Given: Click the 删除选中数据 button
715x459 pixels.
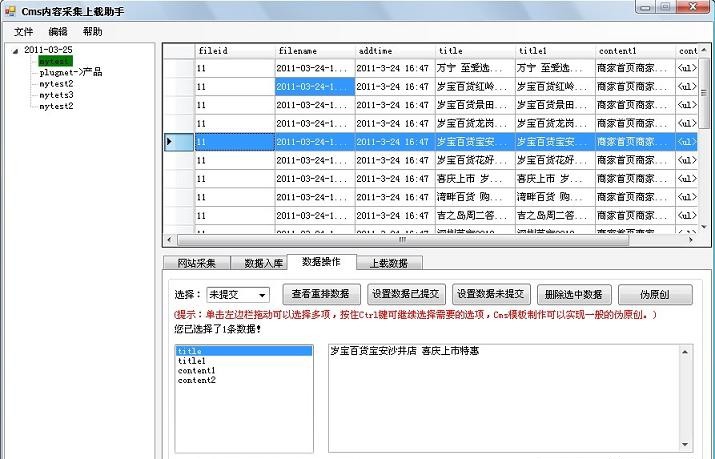Looking at the screenshot, I should (574, 294).
